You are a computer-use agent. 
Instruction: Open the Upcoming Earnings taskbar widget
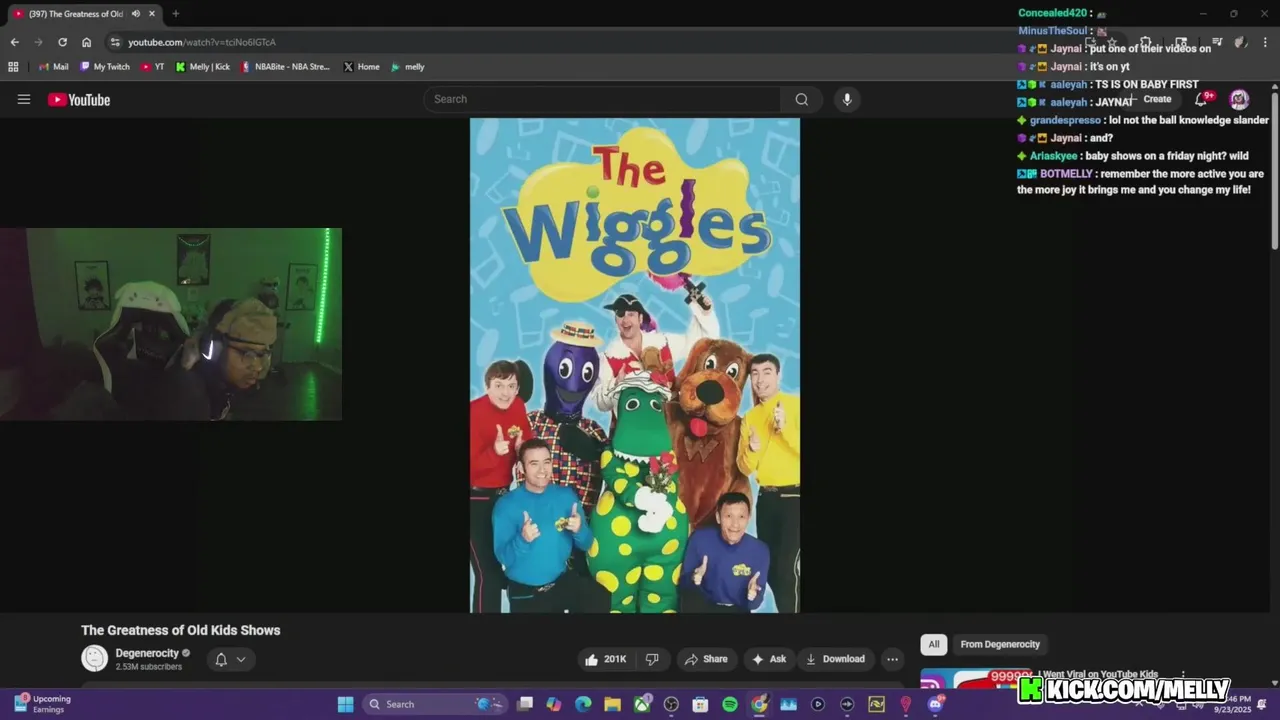pyautogui.click(x=42, y=704)
